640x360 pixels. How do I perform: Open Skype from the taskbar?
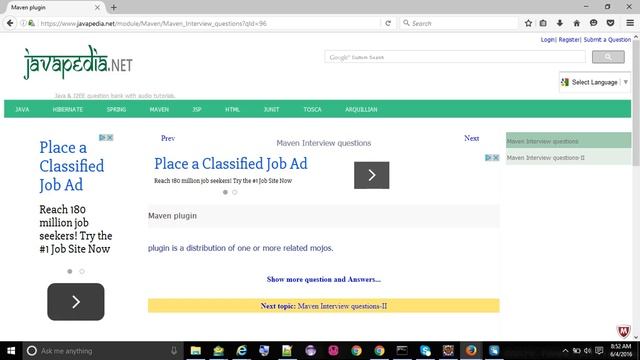[x=425, y=351]
